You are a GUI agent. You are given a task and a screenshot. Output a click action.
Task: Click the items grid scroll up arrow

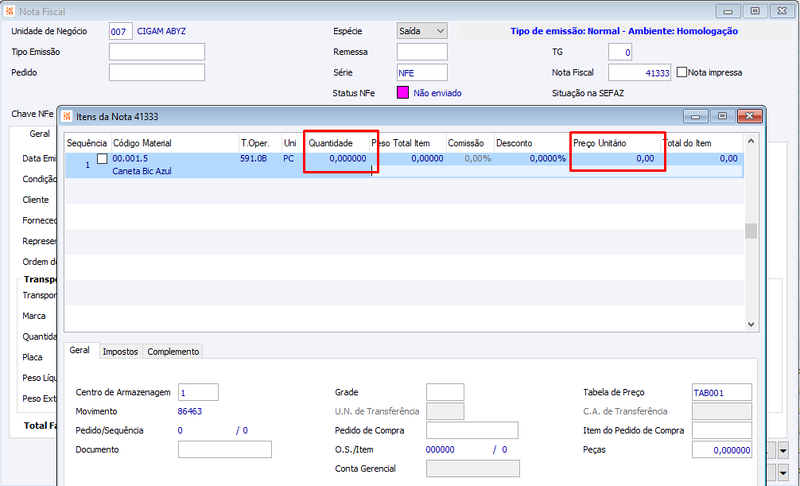click(751, 141)
